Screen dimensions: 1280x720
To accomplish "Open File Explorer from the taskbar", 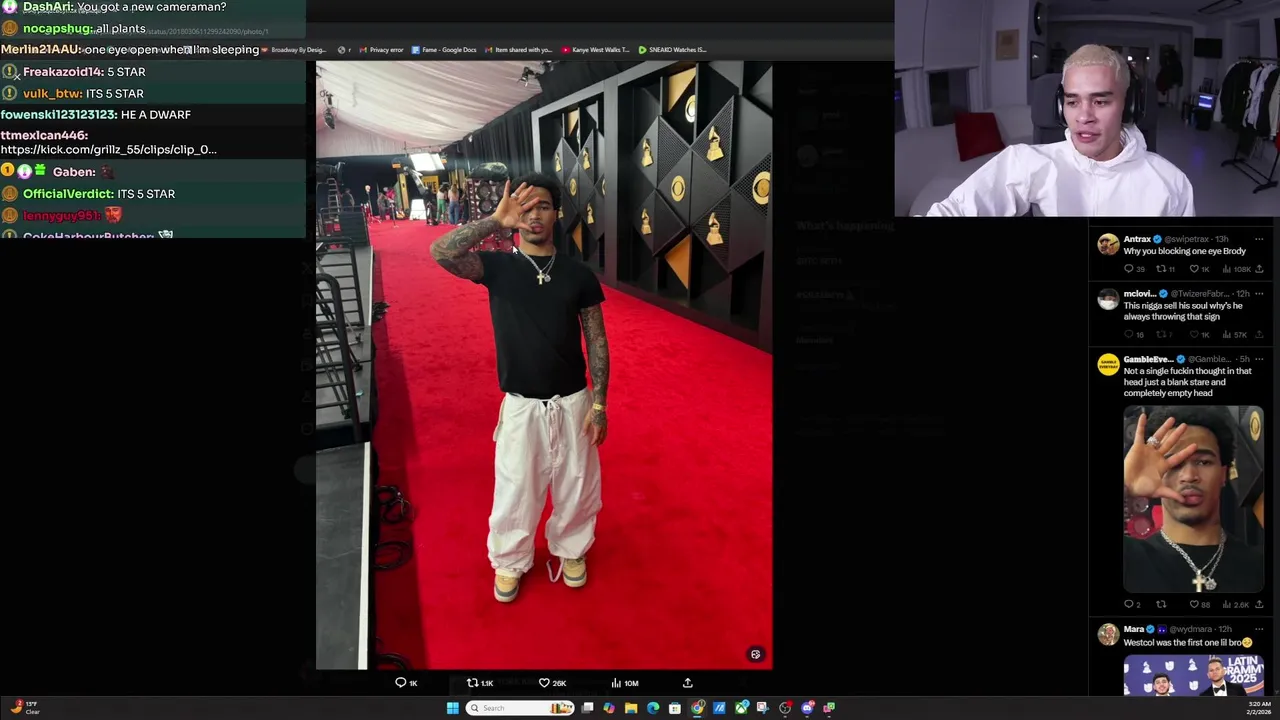I will pyautogui.click(x=631, y=708).
